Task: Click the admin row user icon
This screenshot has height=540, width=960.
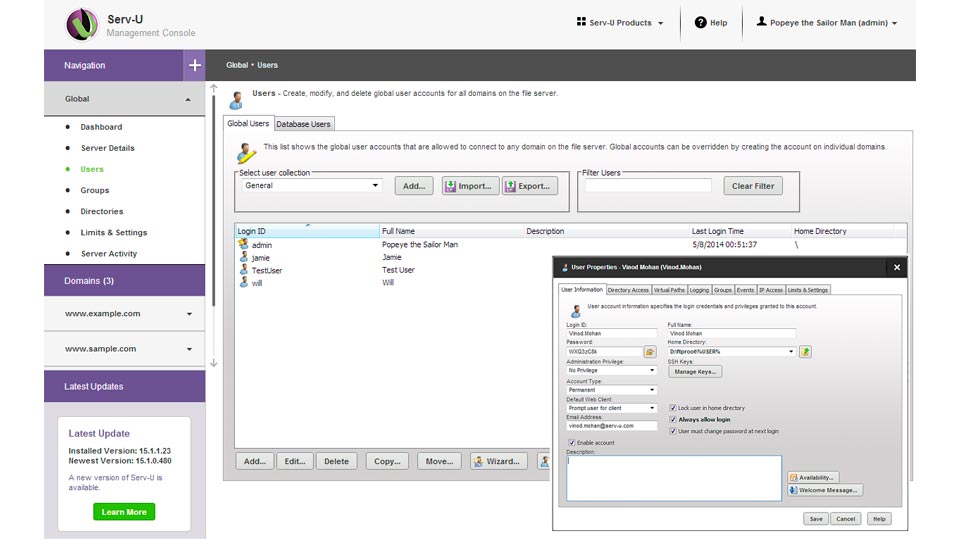Action: click(x=243, y=244)
